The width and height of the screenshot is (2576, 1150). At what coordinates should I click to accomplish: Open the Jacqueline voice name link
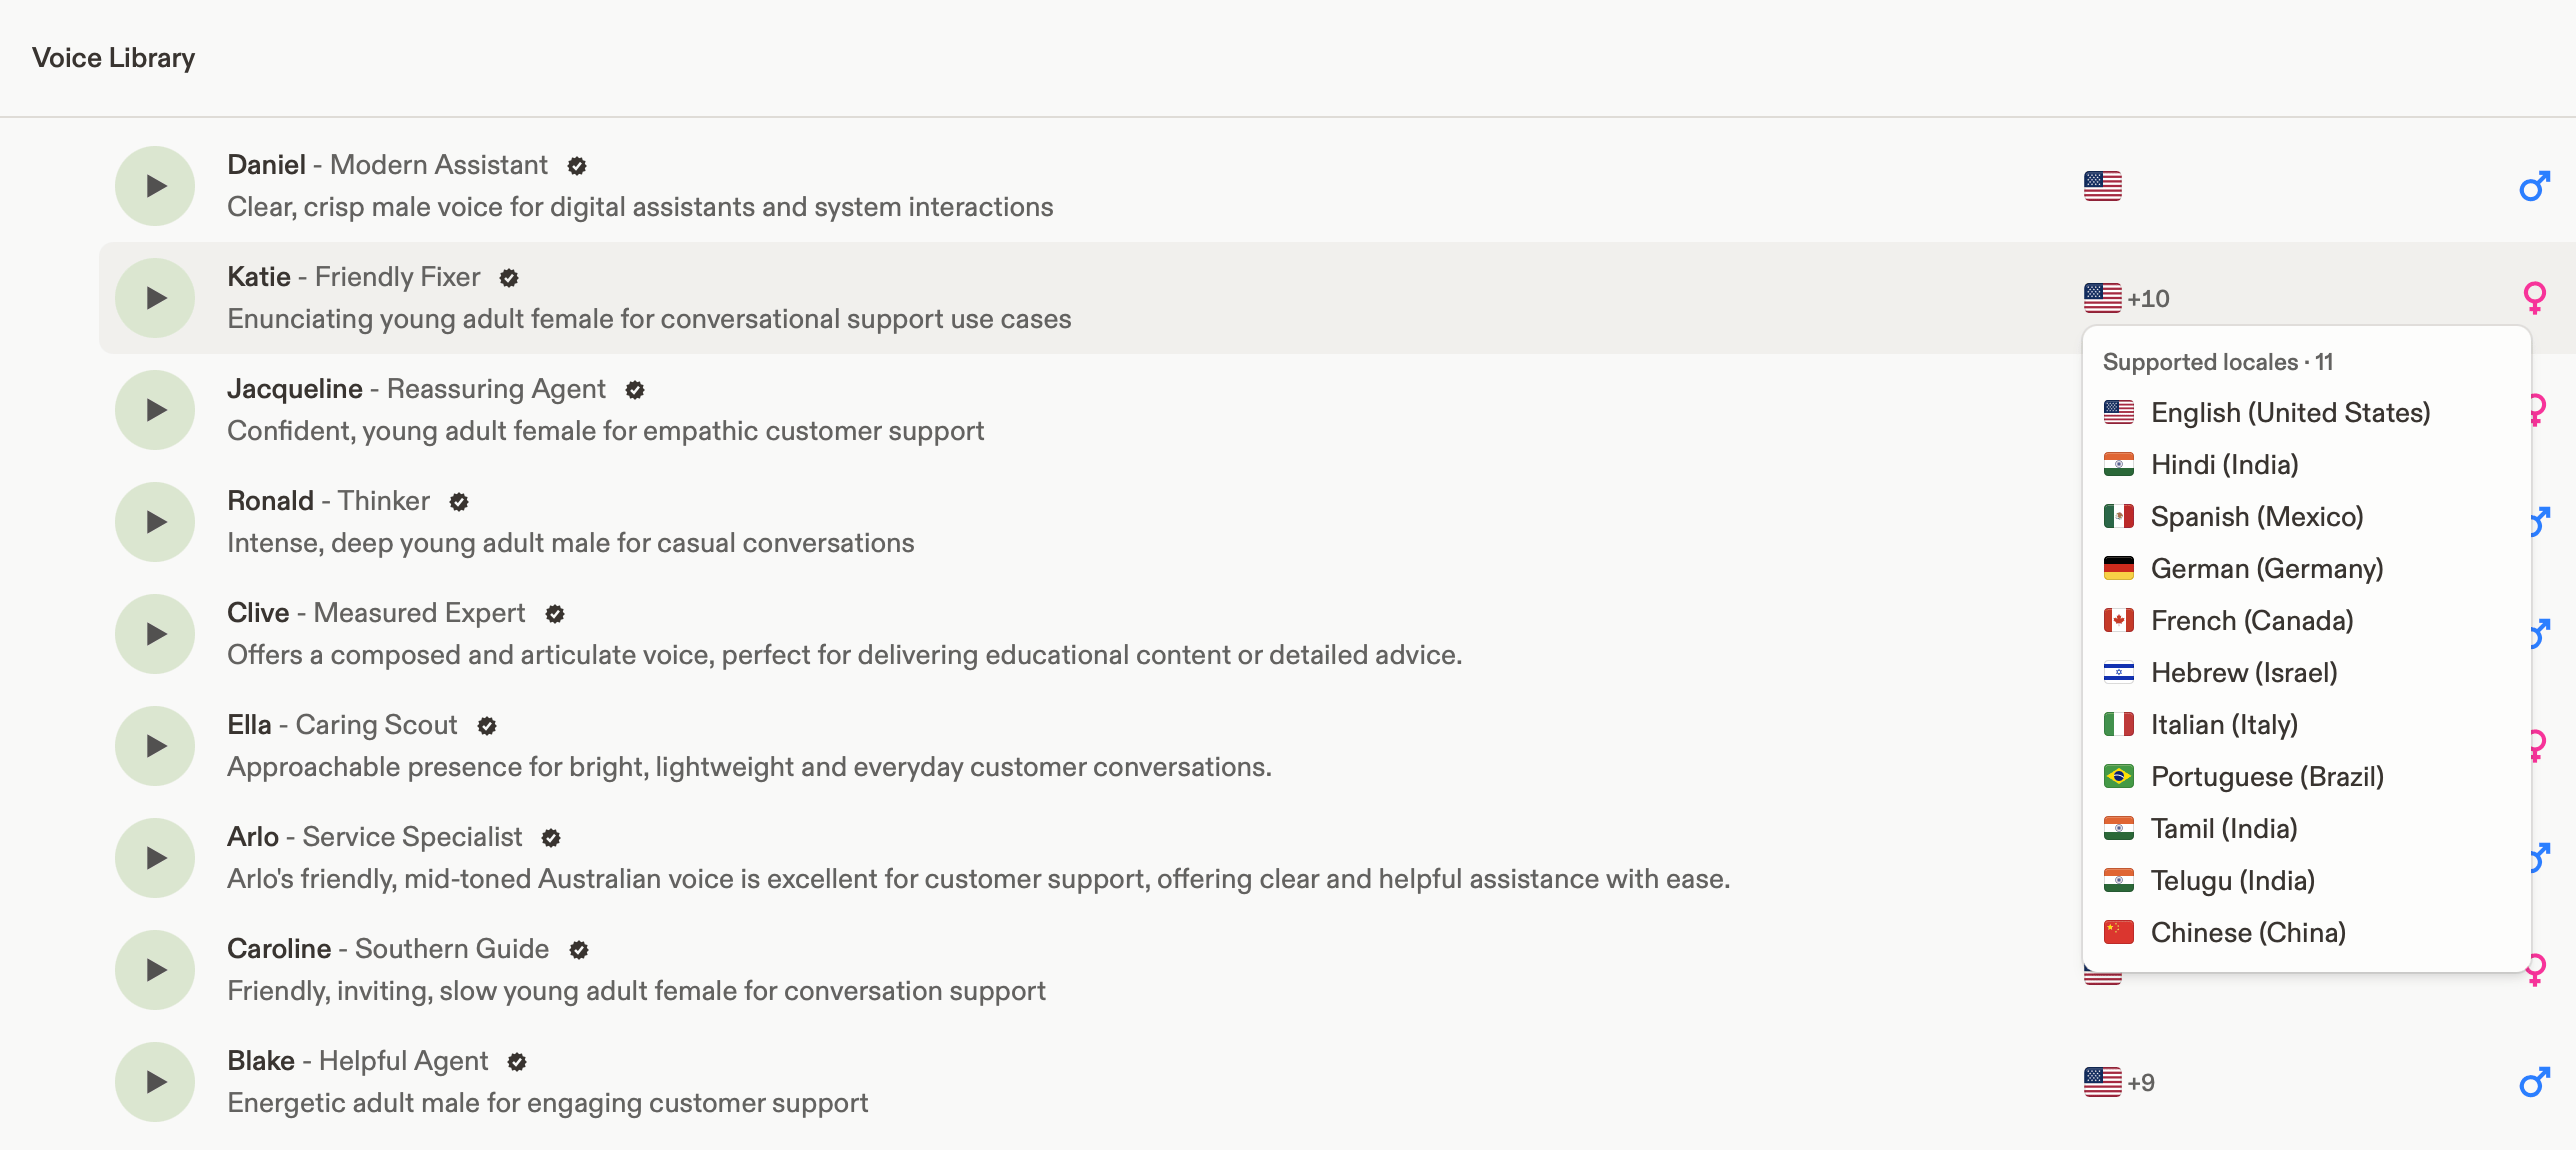coord(294,389)
